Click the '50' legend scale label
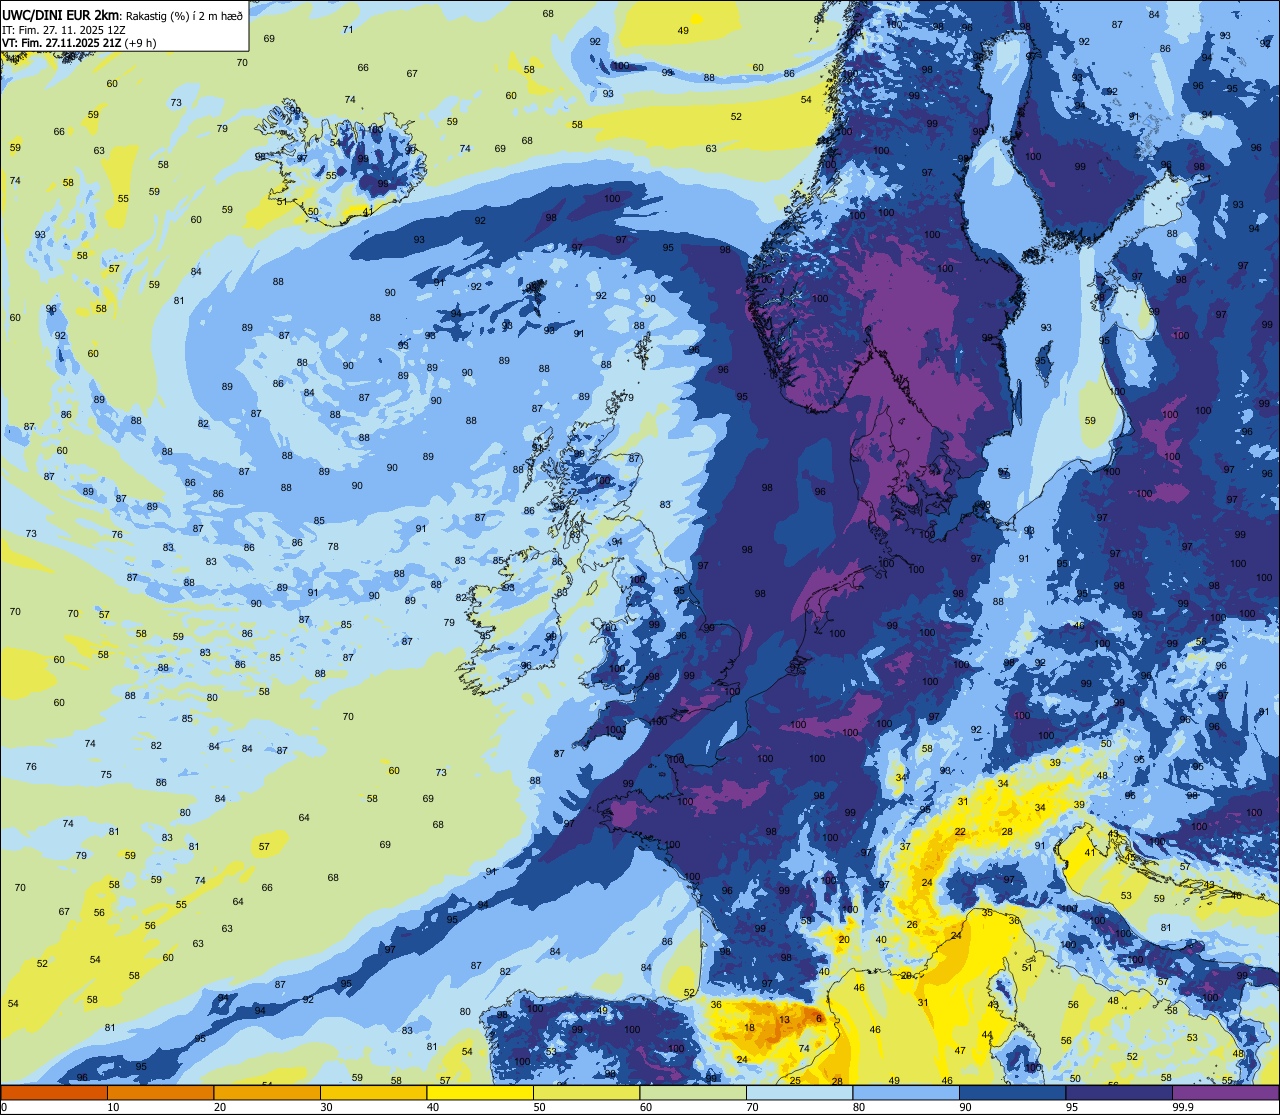 point(539,1107)
